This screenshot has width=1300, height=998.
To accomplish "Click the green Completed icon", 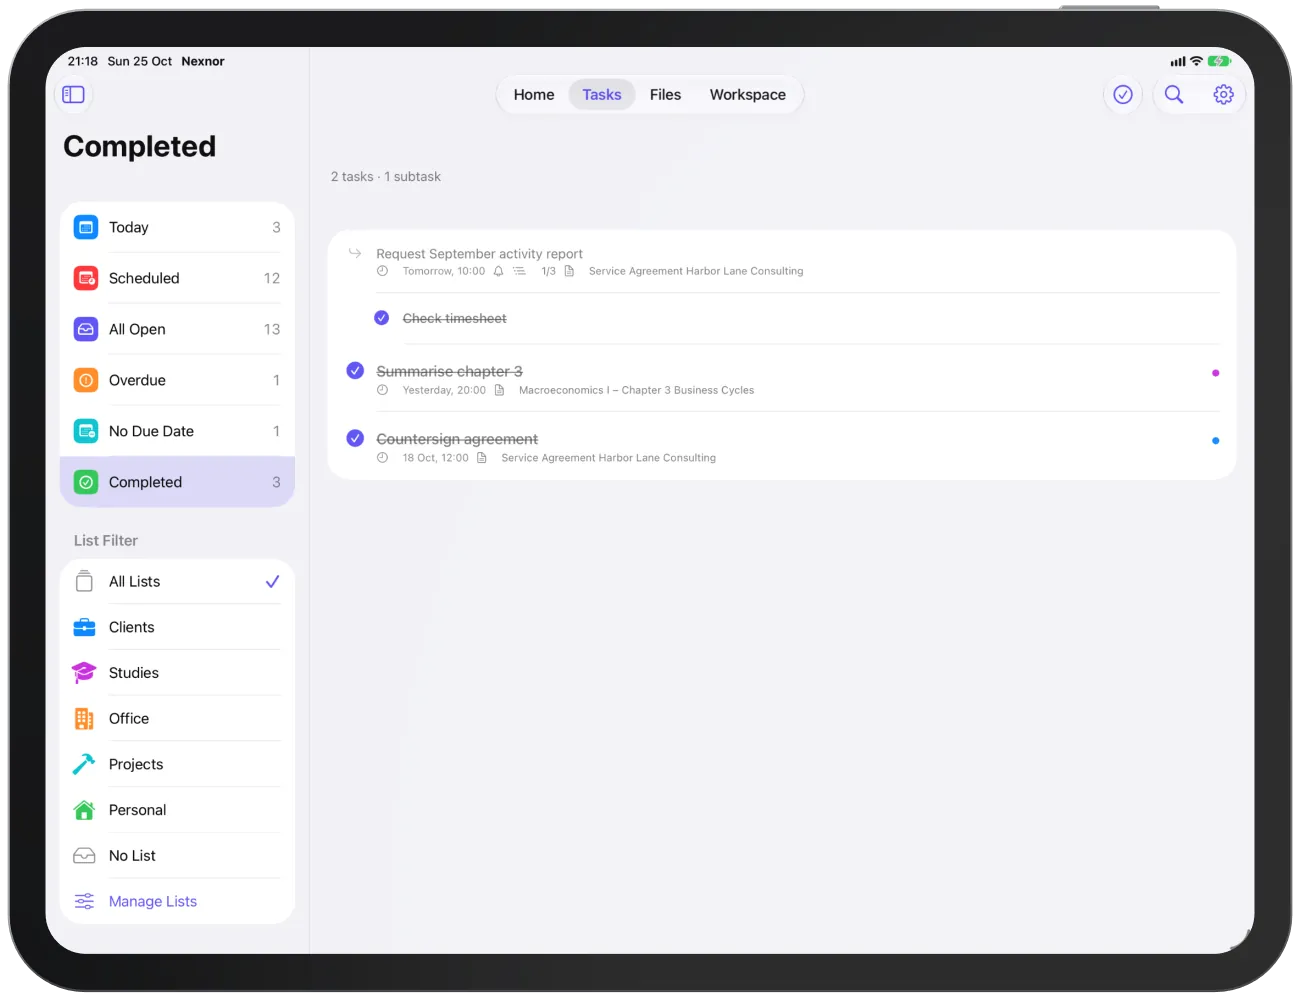I will click(86, 482).
